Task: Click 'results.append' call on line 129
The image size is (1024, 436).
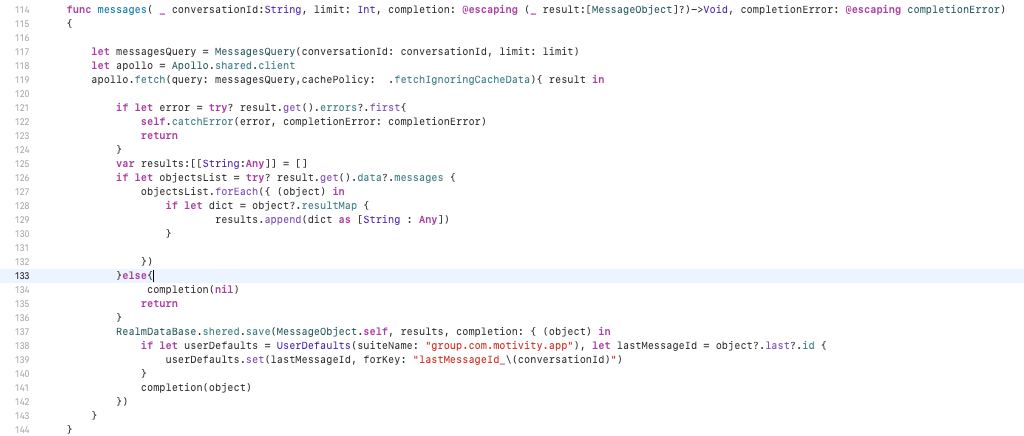Action: pos(257,220)
